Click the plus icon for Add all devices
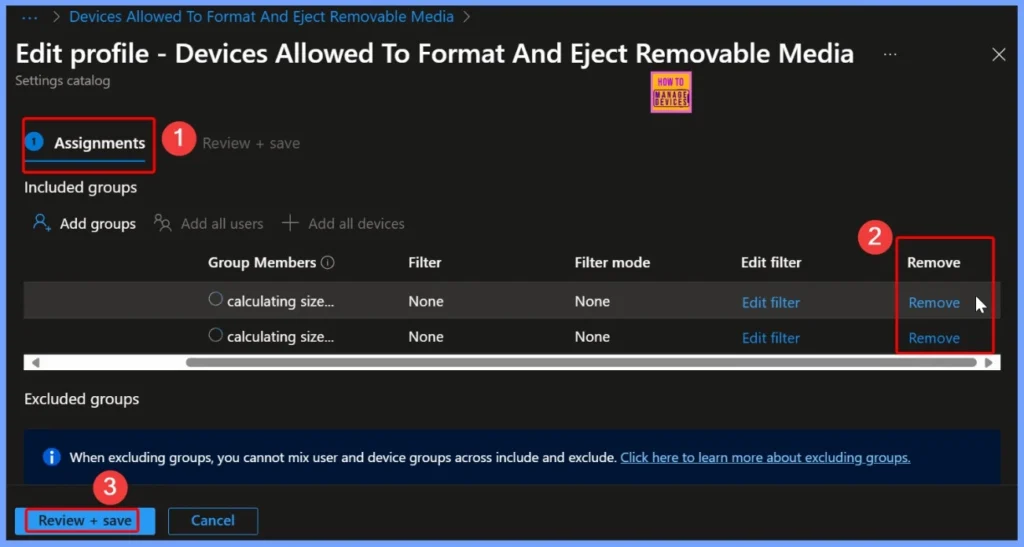 click(x=290, y=223)
